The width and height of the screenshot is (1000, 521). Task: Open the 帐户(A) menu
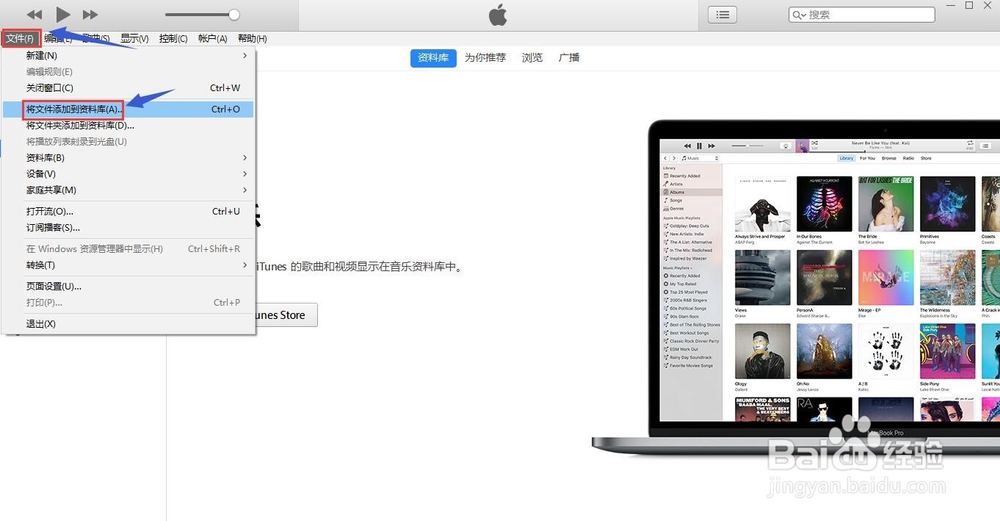(212, 38)
